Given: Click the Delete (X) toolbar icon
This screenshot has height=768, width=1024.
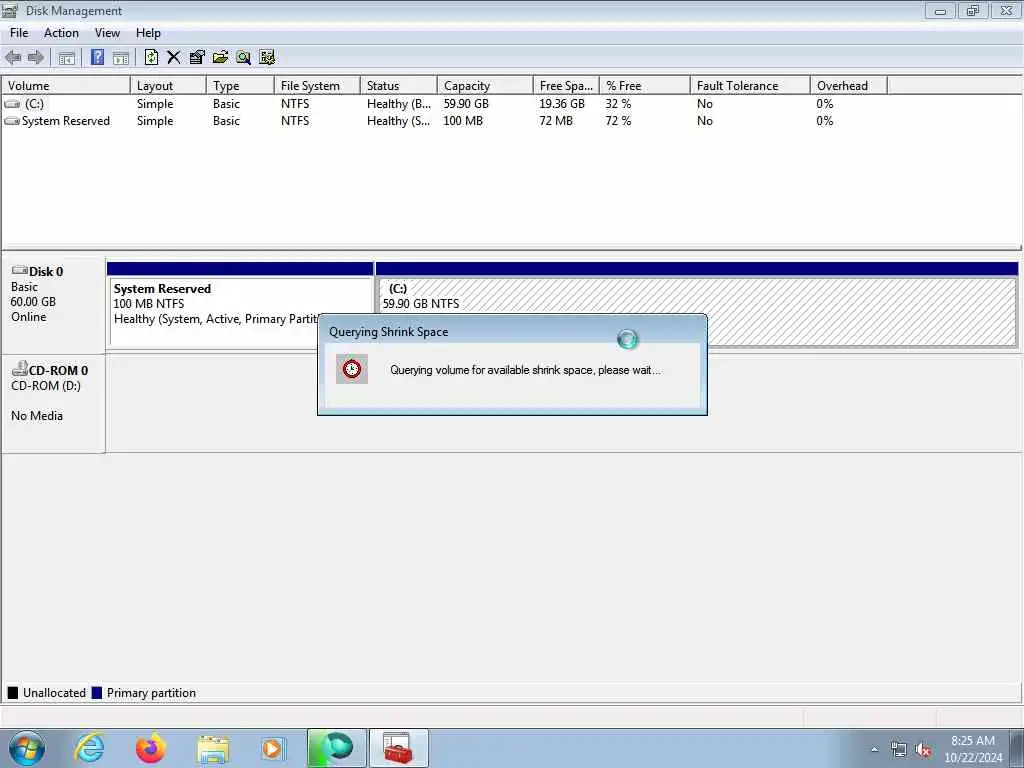Looking at the screenshot, I should pos(173,57).
